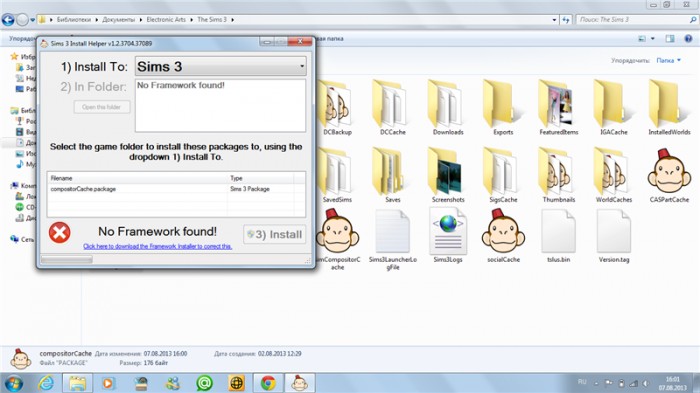This screenshot has width=700, height=393.
Task: Select the socialCache package file
Action: click(x=503, y=236)
